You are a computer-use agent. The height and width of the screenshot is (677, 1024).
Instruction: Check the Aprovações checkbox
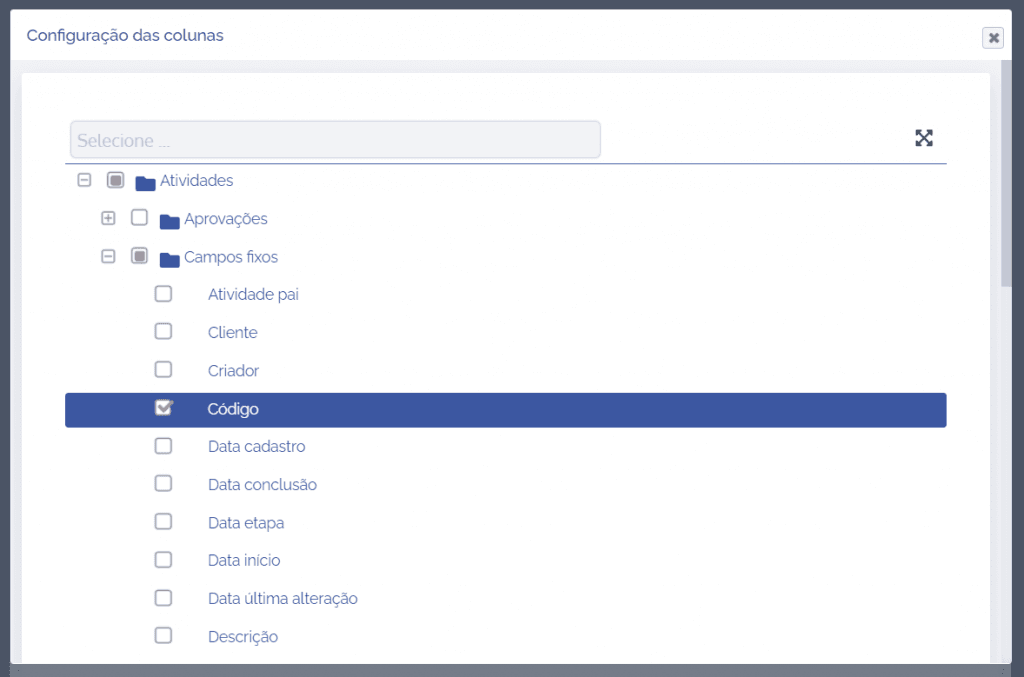[x=139, y=217]
